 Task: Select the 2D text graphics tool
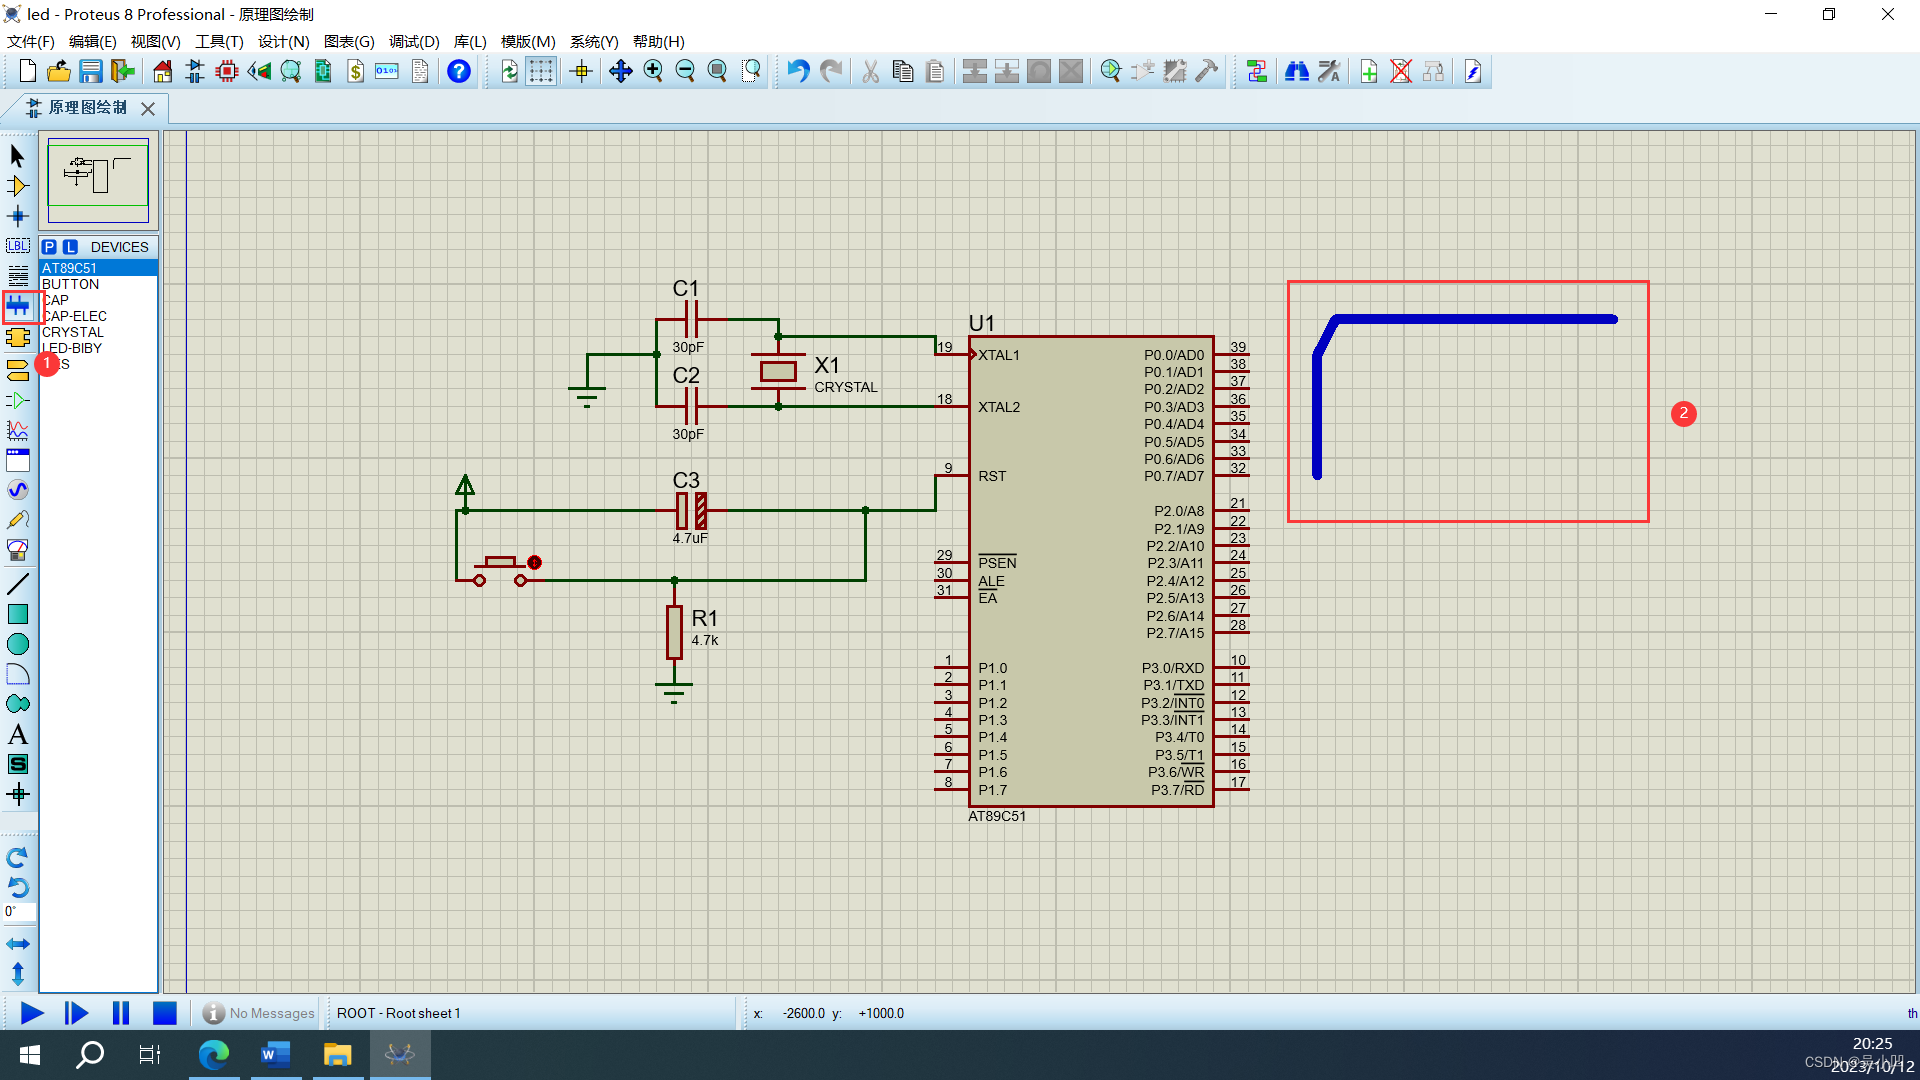tap(18, 735)
